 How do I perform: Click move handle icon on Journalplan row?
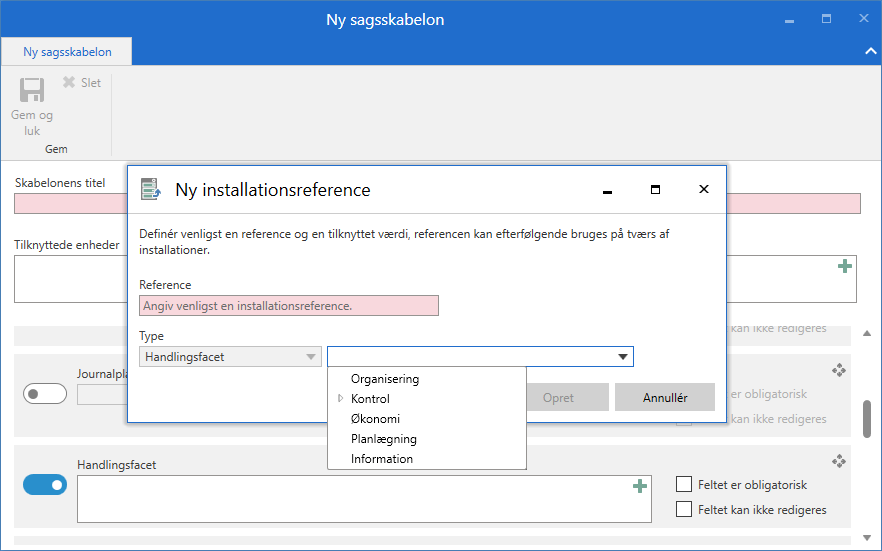tap(839, 370)
